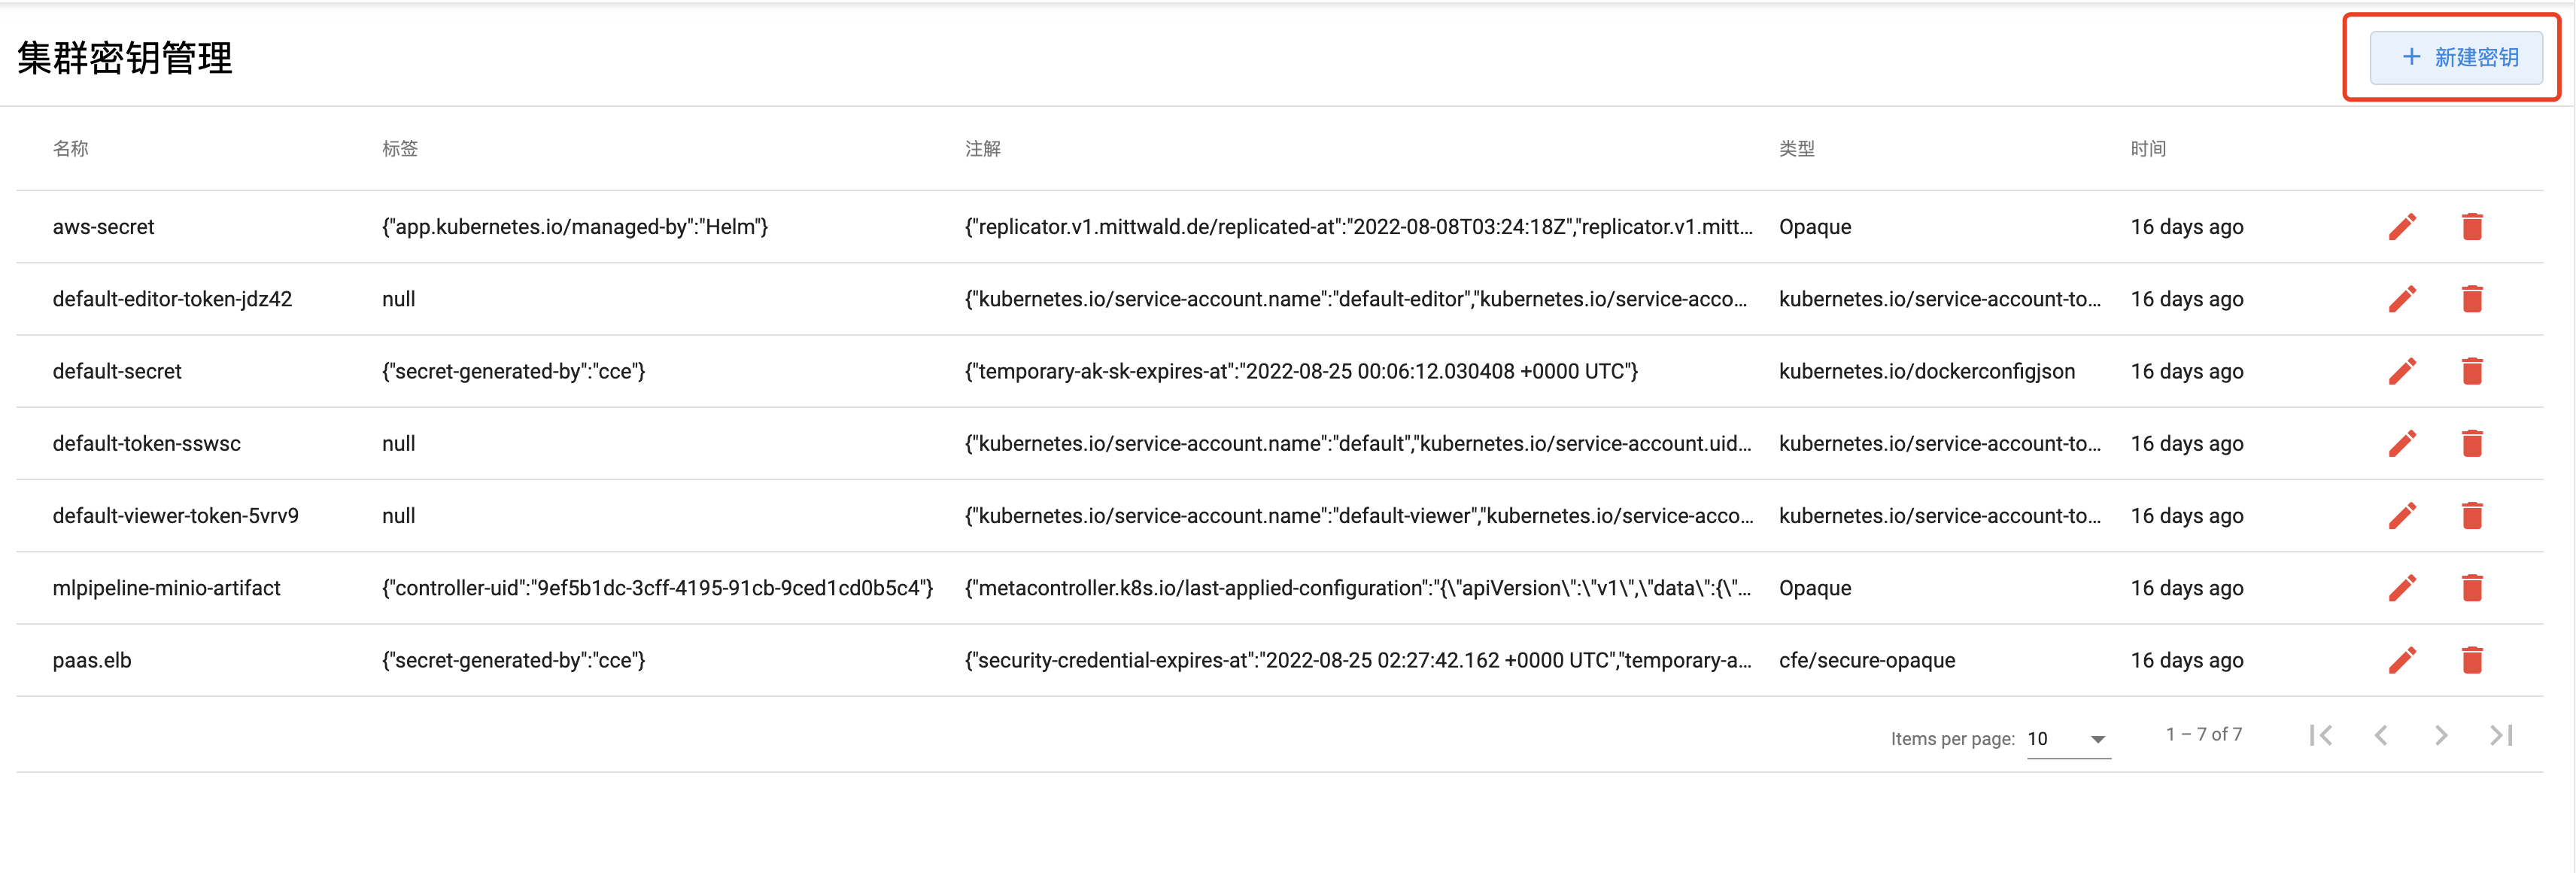Select the 类型 column header
This screenshot has height=873, width=2576.
point(1797,149)
